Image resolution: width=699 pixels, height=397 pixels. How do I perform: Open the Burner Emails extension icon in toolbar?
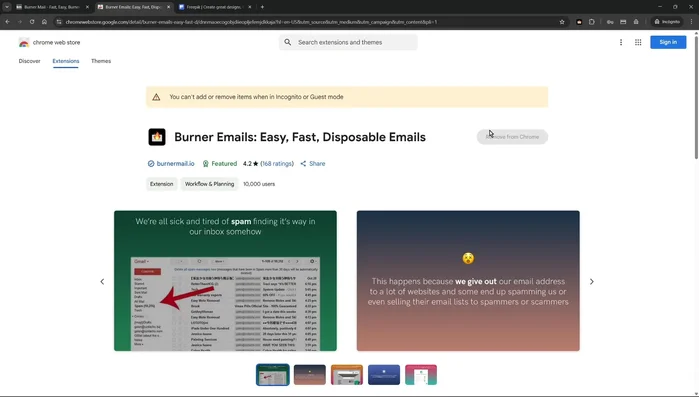[x=579, y=22]
